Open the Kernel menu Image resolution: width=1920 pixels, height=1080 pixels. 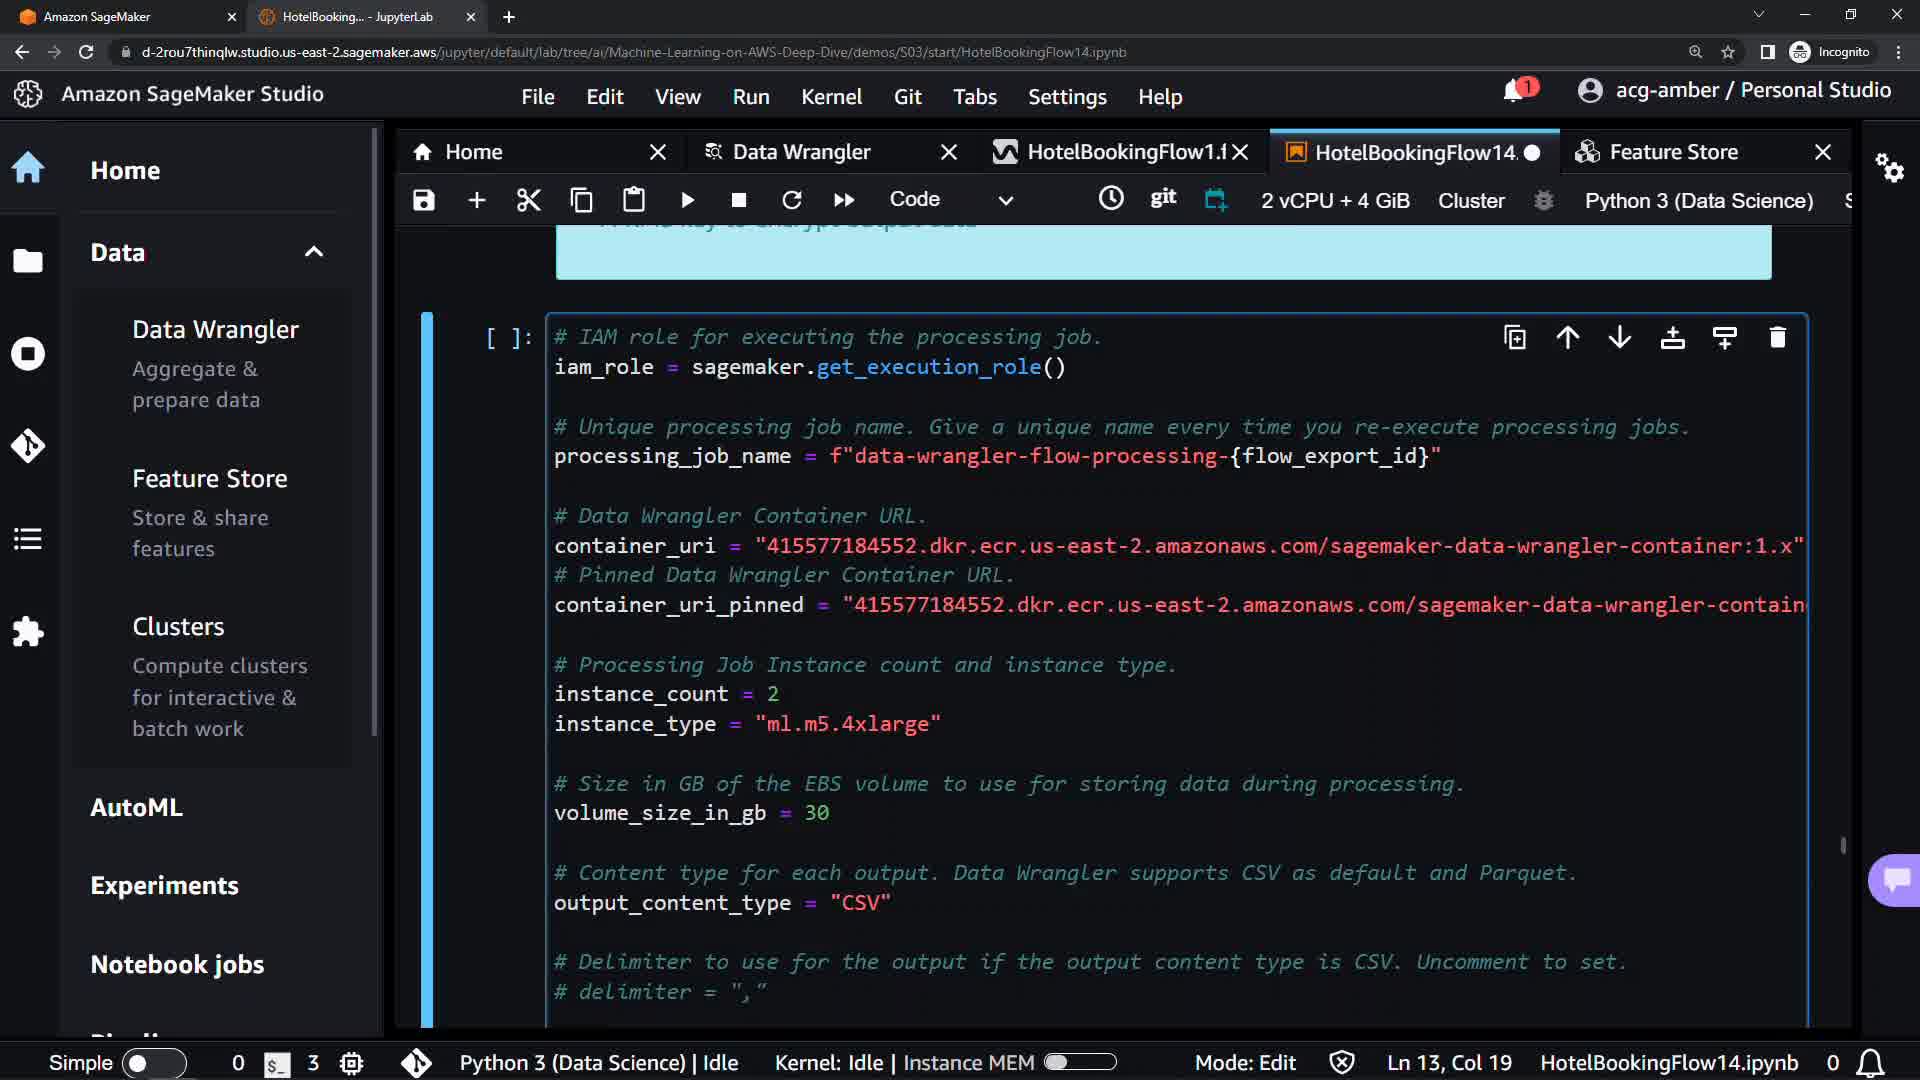[x=830, y=97]
